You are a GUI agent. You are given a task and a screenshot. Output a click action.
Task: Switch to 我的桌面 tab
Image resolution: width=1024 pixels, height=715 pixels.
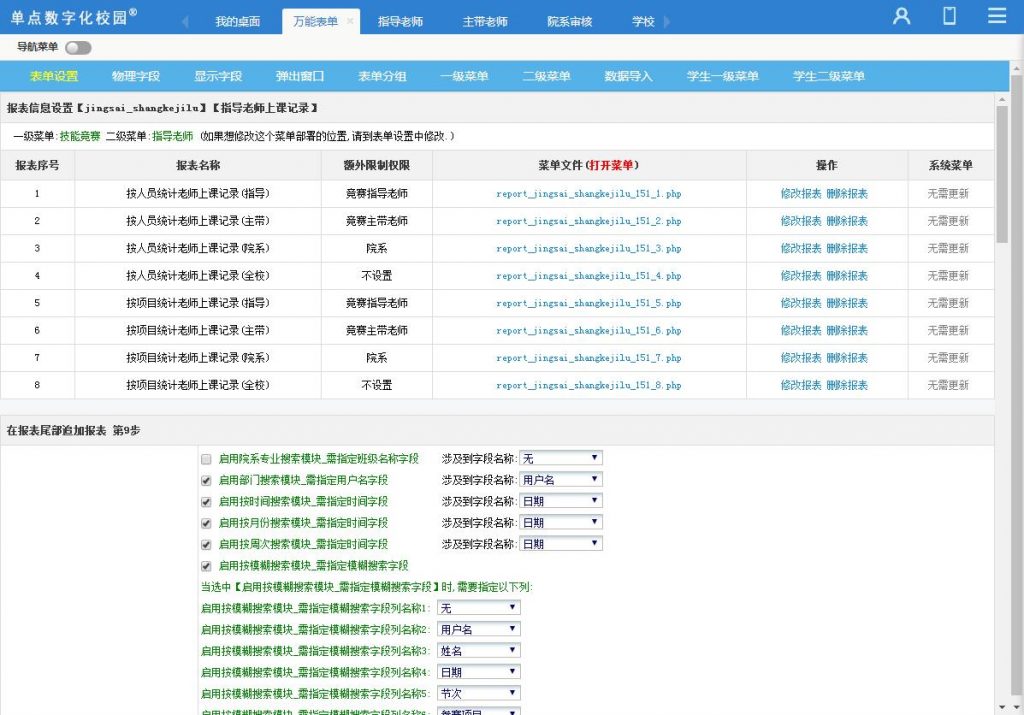click(238, 22)
